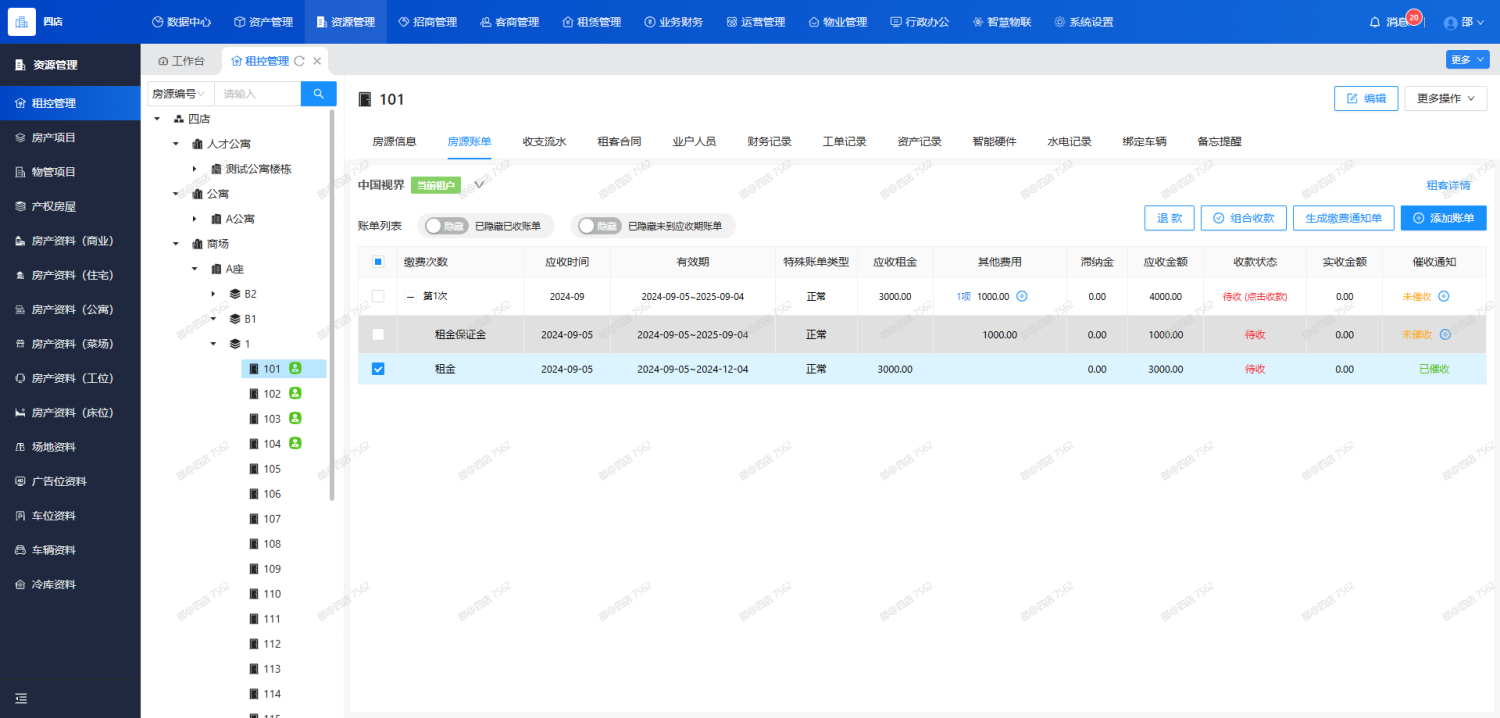Image resolution: width=1500 pixels, height=718 pixels.
Task: Open the 更多操作 dropdown
Action: (x=1446, y=98)
